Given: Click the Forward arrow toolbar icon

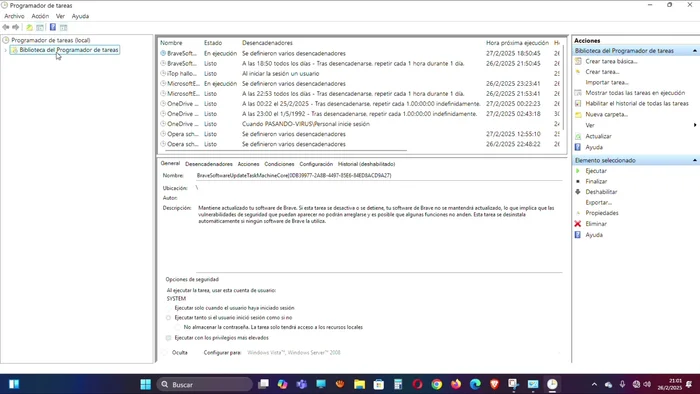Looking at the screenshot, I should point(16,27).
